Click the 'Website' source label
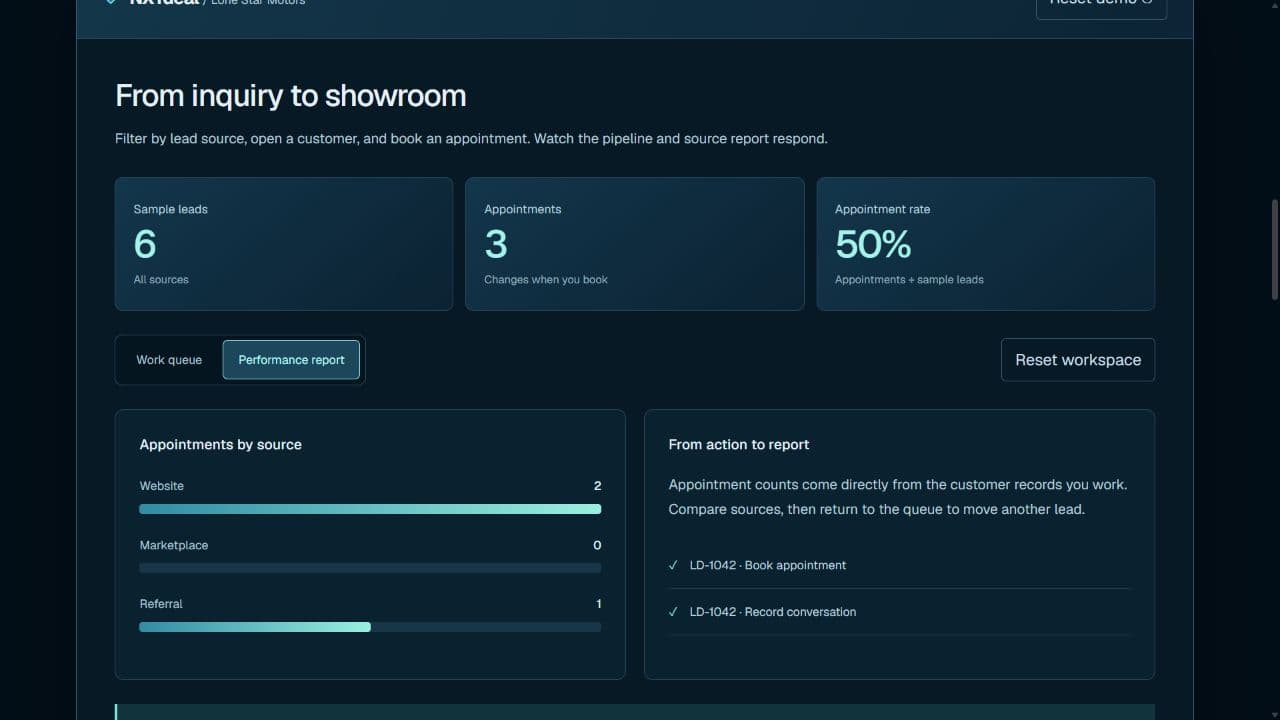The width and height of the screenshot is (1280, 720). coord(162,486)
